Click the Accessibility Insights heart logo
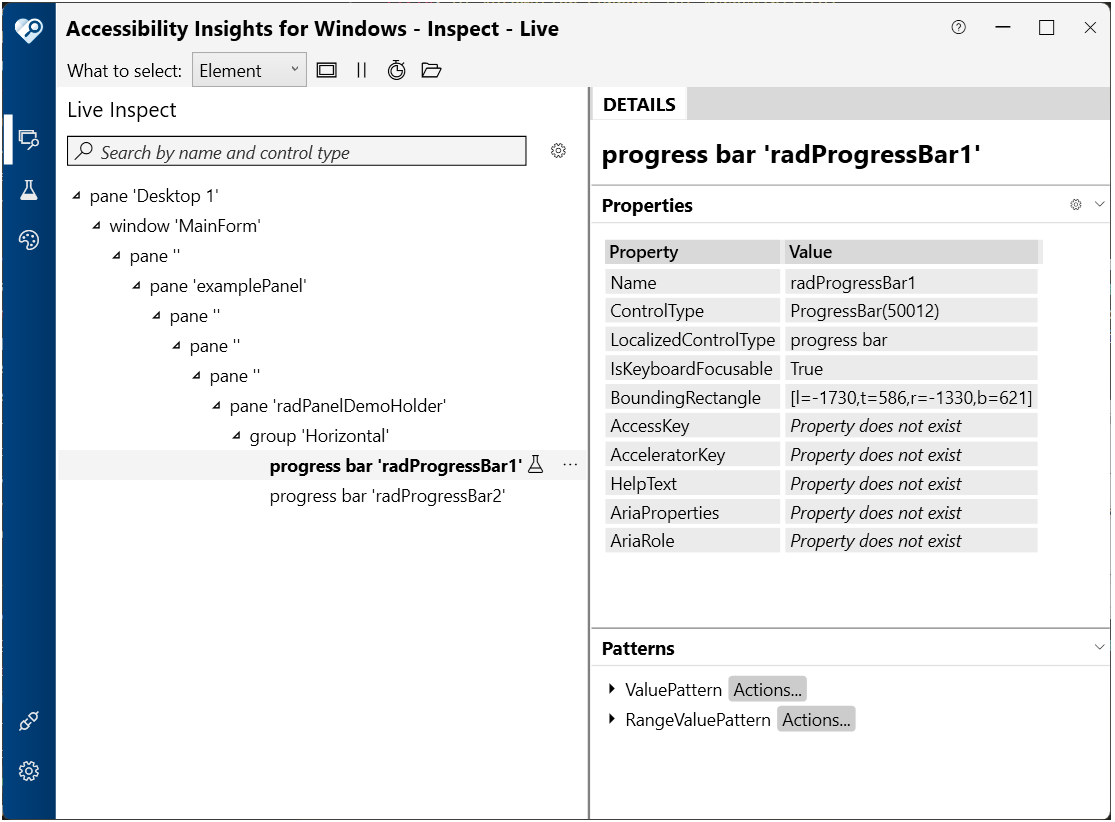 (x=28, y=29)
